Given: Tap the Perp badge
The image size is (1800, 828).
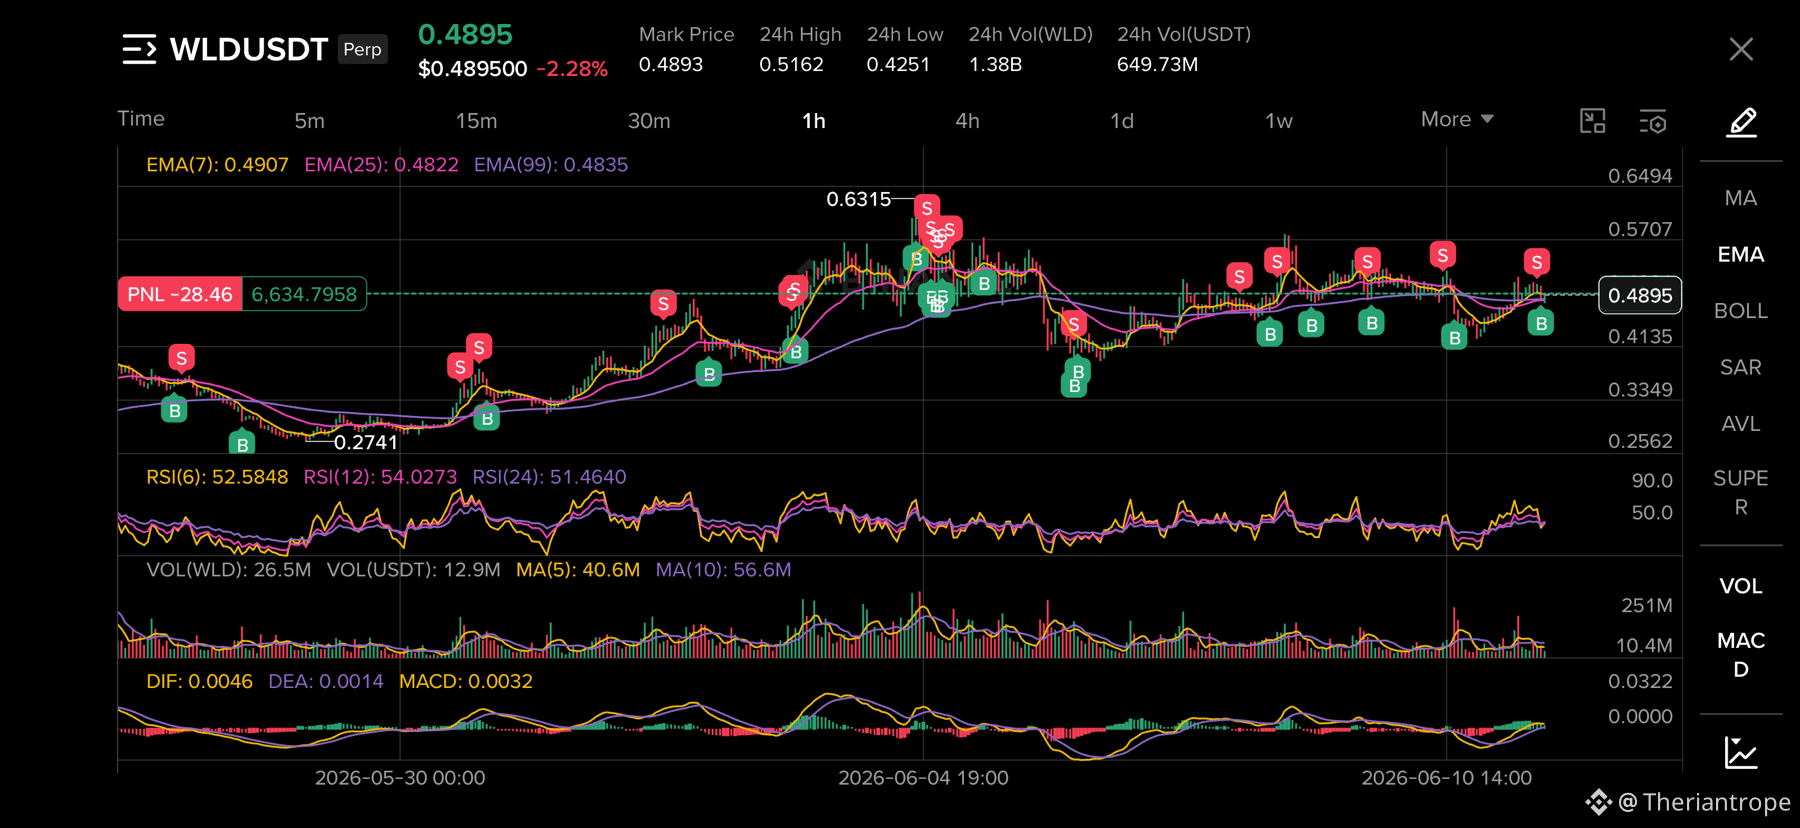Looking at the screenshot, I should 362,49.
